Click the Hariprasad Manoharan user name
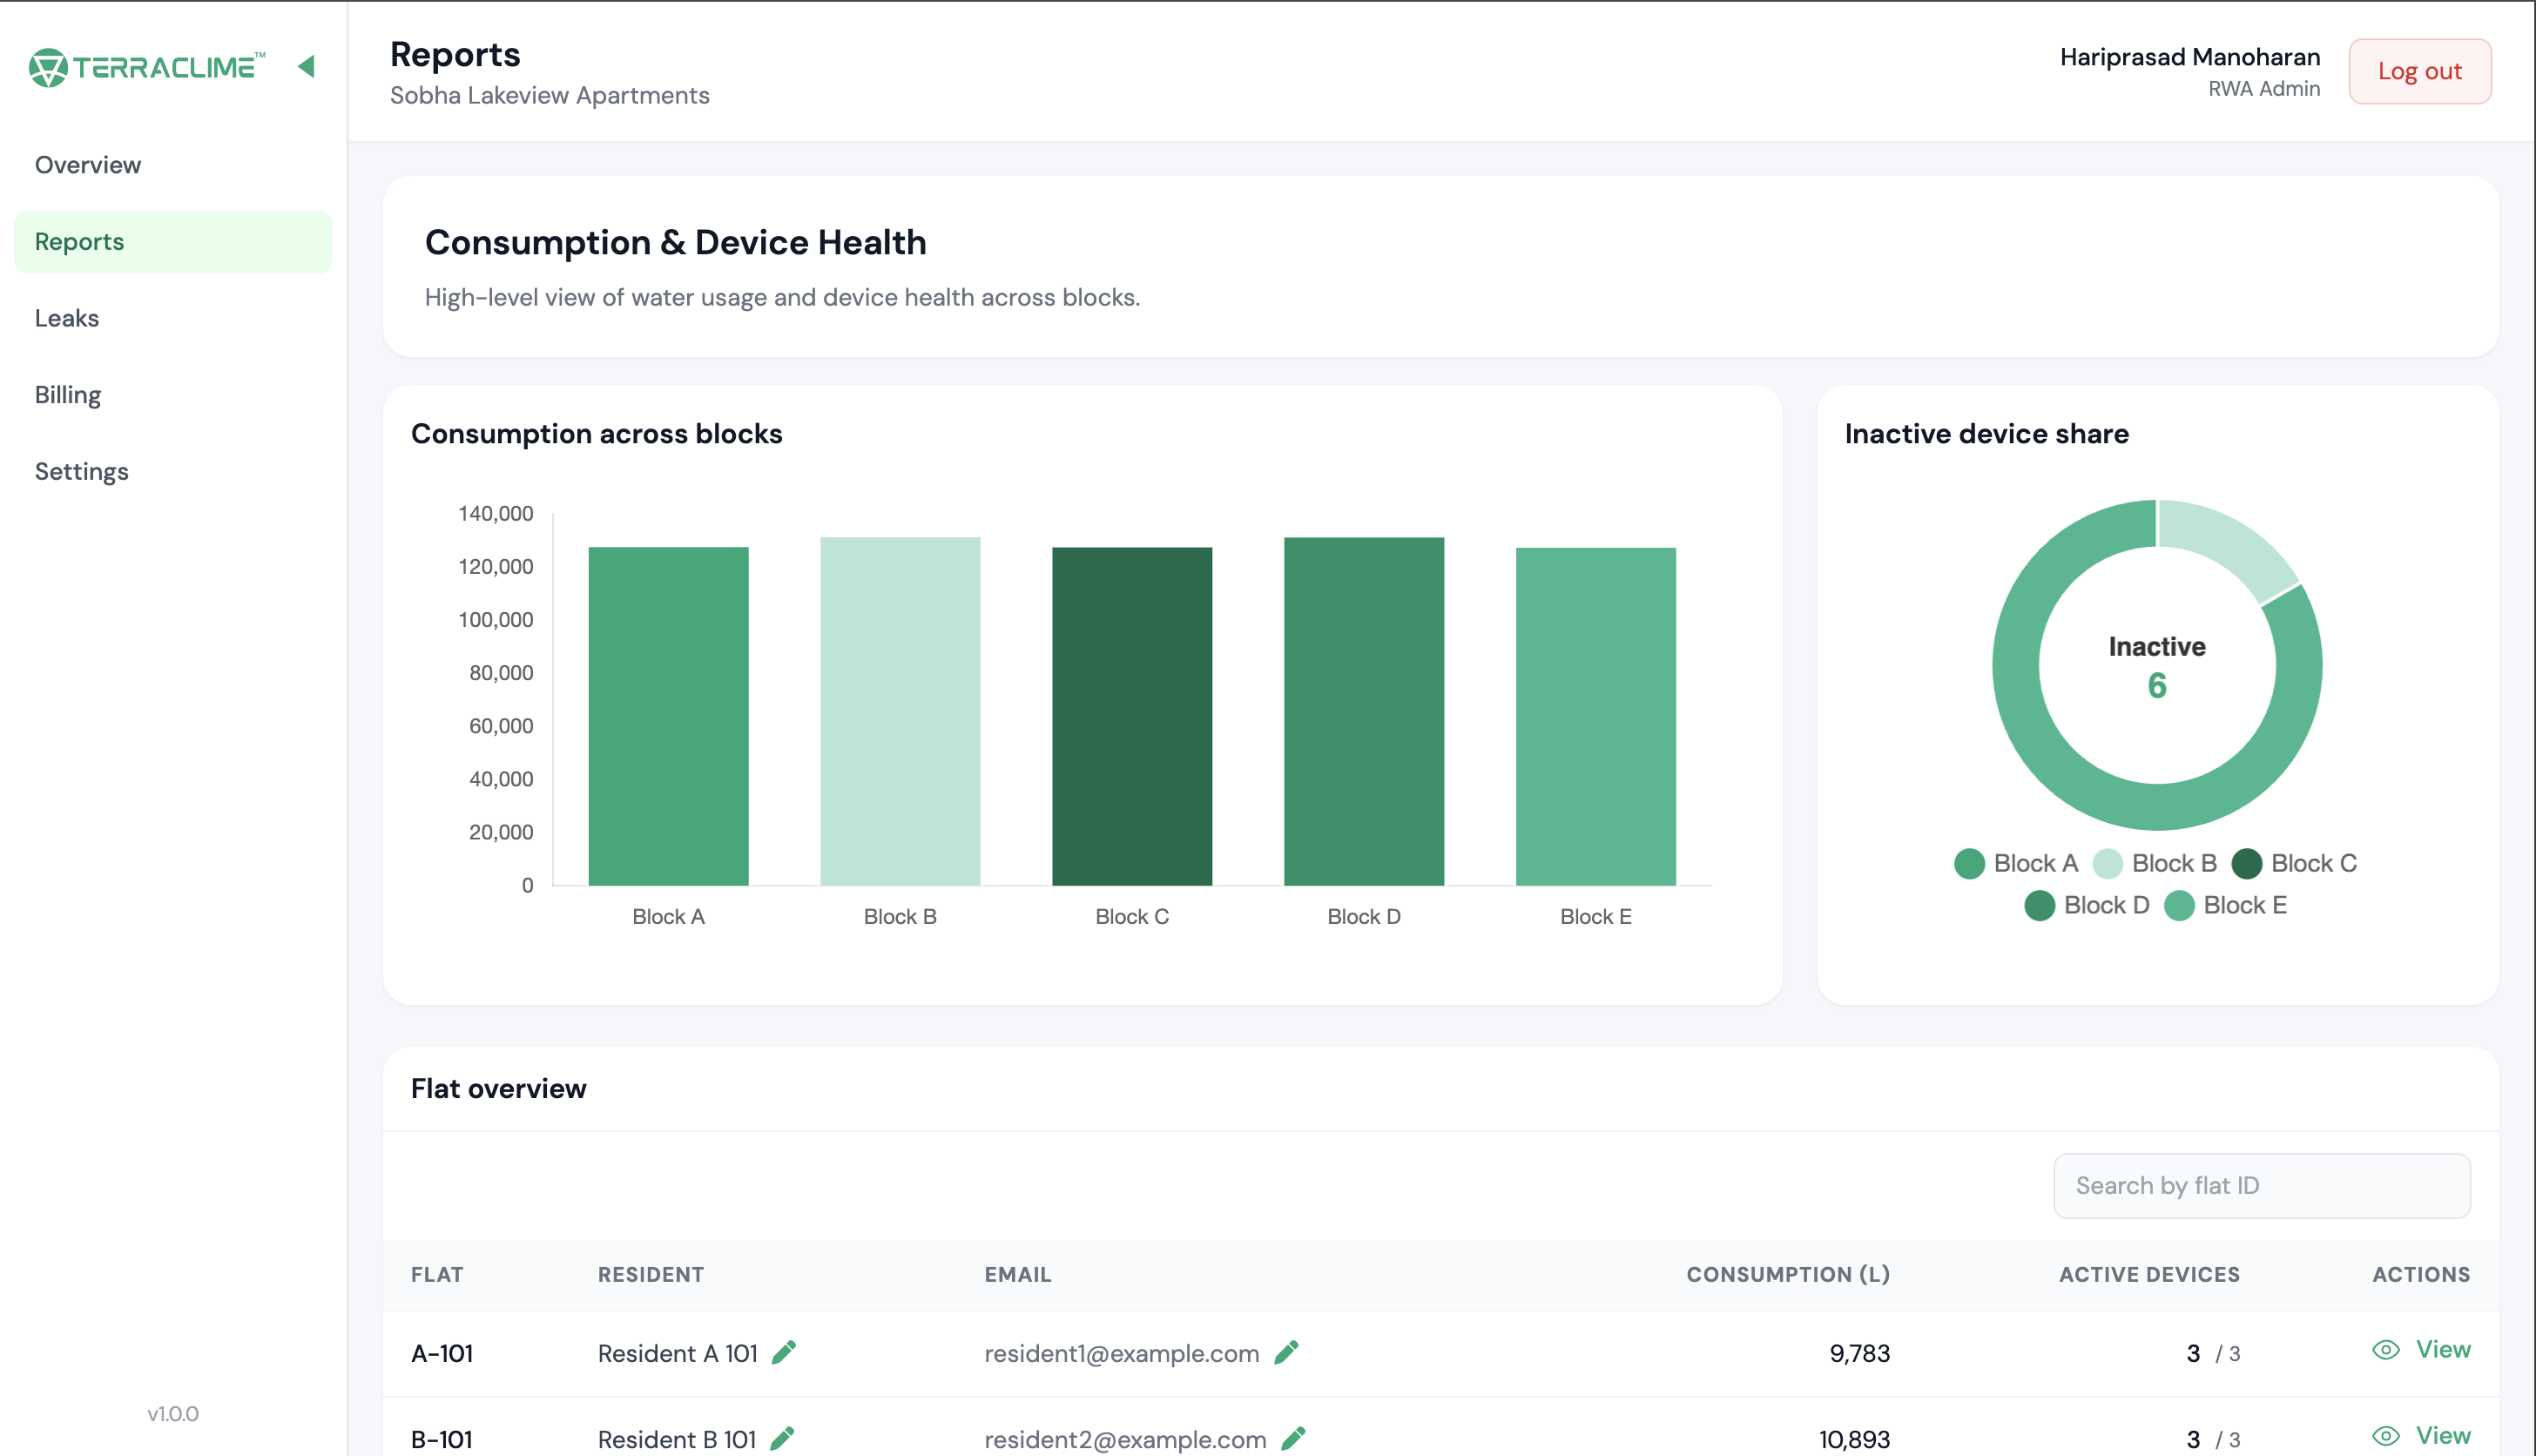Viewport: 2536px width, 1456px height. tap(2190, 57)
